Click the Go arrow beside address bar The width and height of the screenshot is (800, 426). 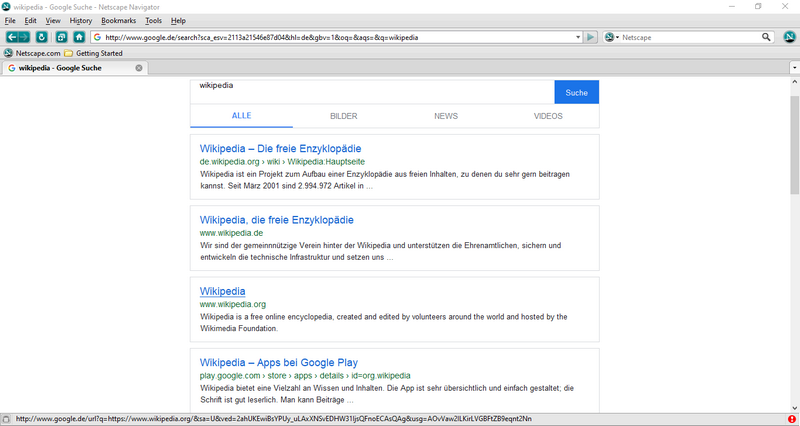pyautogui.click(x=591, y=37)
